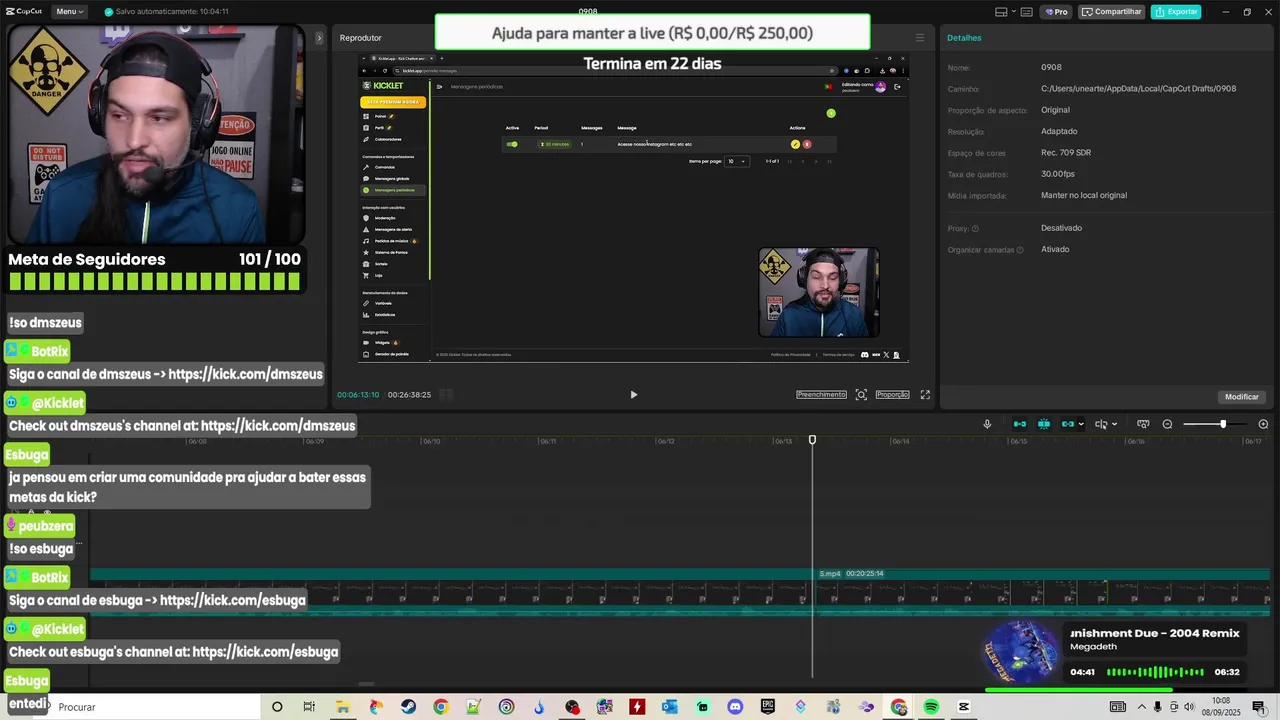
Task: Open Spotify from taskbar
Action: (x=931, y=707)
